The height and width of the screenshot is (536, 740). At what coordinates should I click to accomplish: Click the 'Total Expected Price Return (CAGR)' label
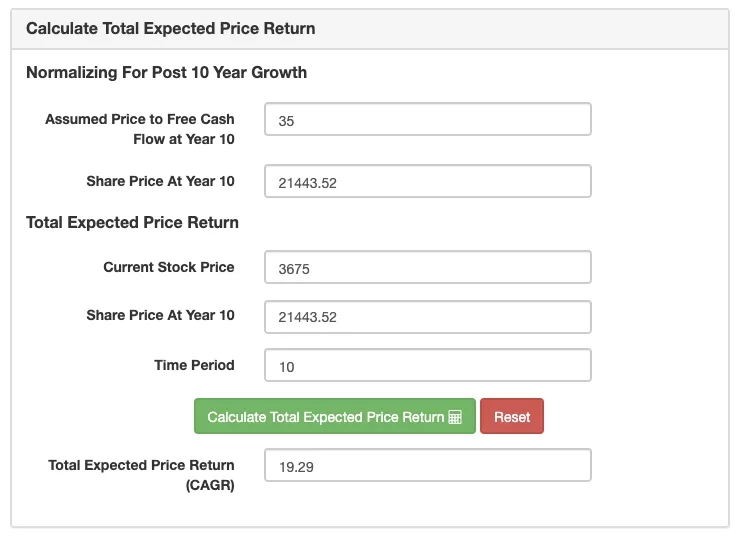(141, 475)
